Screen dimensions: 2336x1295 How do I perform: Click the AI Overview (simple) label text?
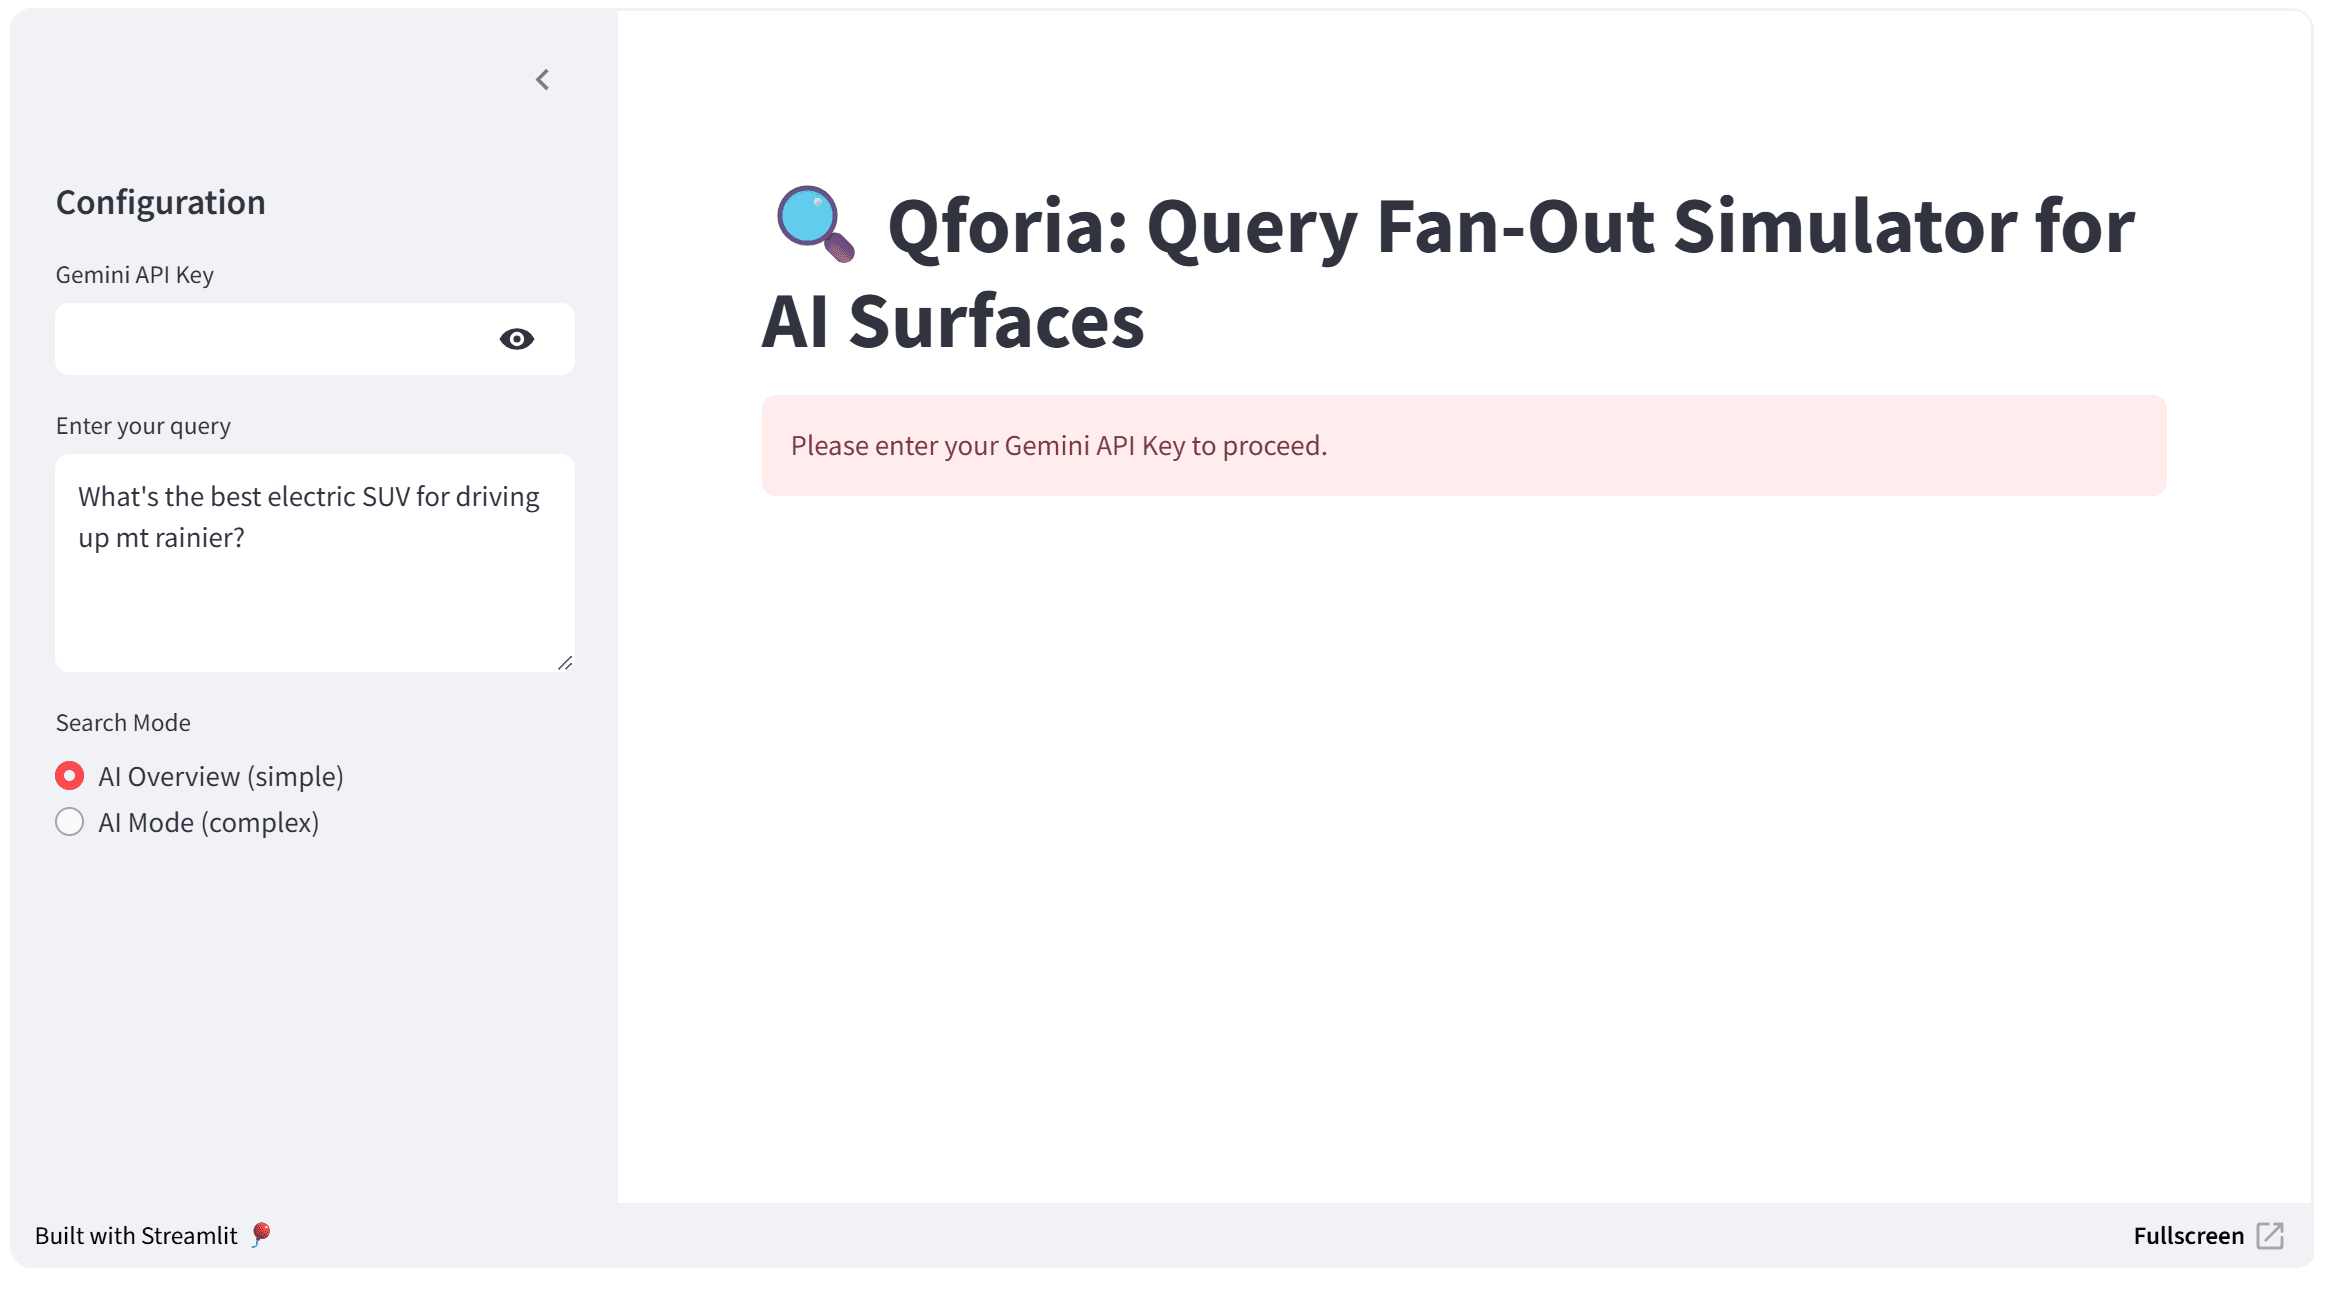(221, 776)
